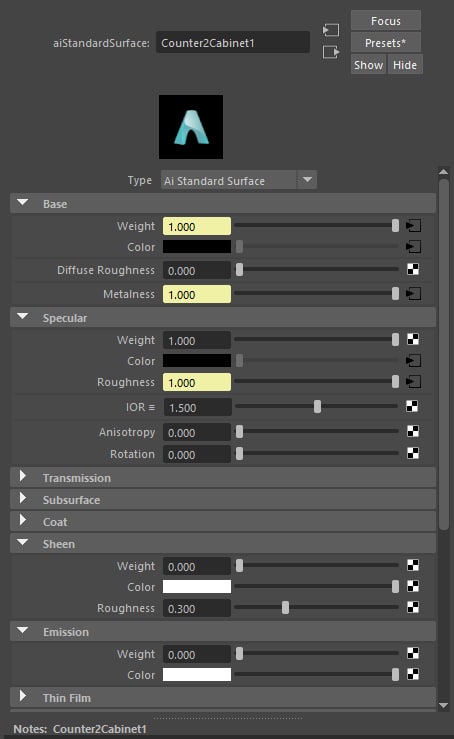Map the Sheen Weight checker button
The width and height of the screenshot is (454, 739).
413,565
